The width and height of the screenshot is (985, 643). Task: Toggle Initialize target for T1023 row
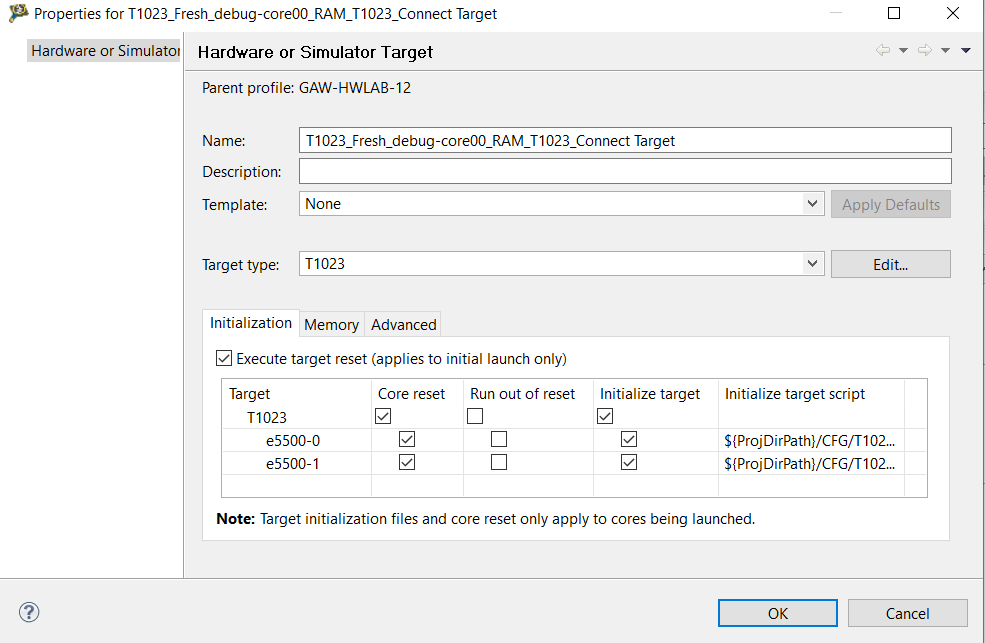click(x=606, y=416)
